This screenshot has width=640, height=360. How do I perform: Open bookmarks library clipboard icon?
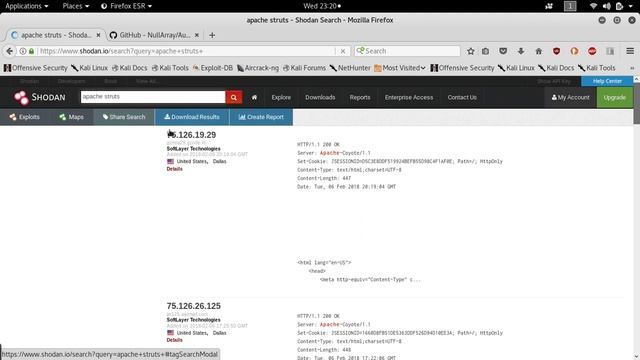click(x=485, y=51)
